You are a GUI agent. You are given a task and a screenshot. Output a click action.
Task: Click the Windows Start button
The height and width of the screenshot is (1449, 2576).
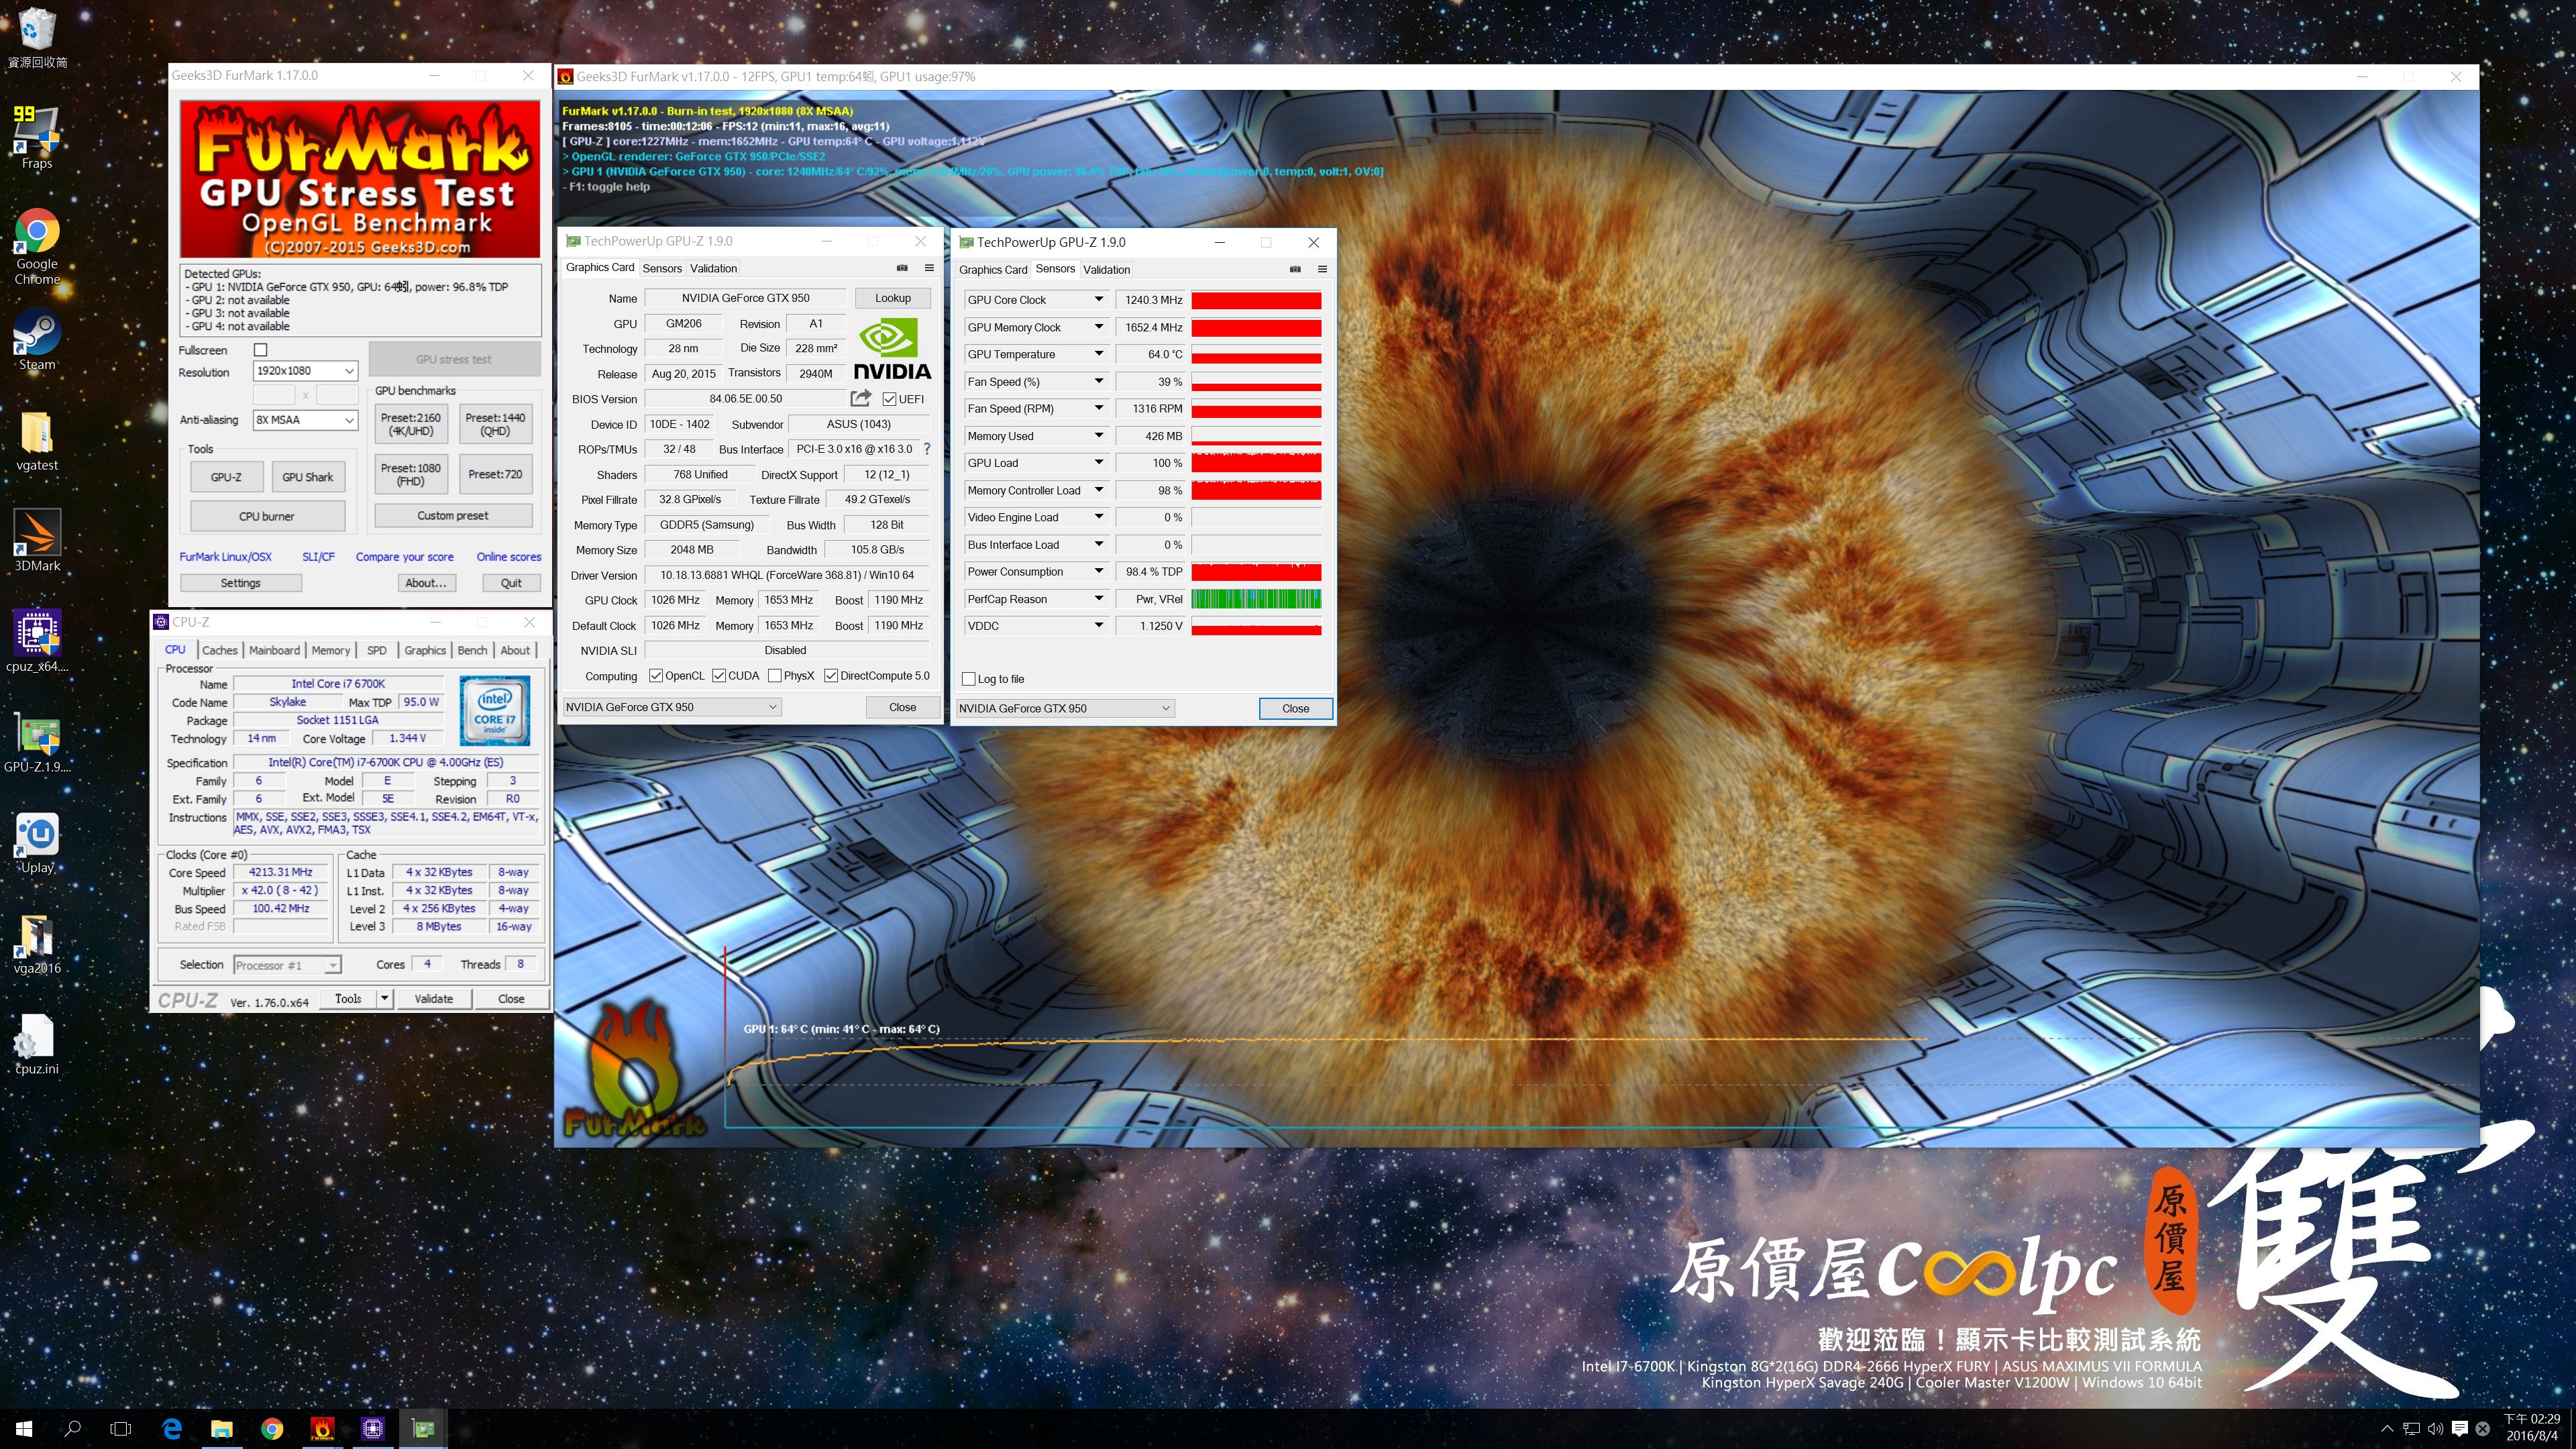tap(24, 1428)
